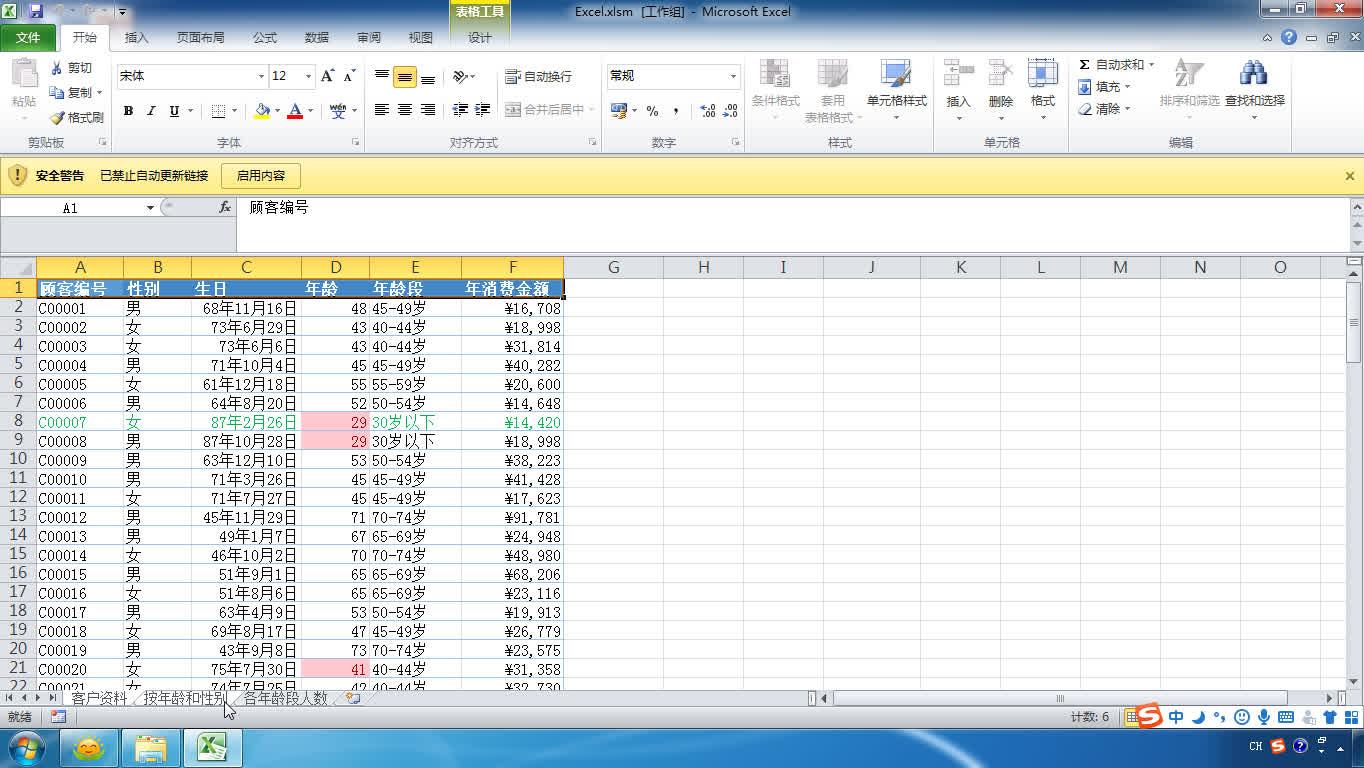Click the cell Borders icon

(x=219, y=111)
